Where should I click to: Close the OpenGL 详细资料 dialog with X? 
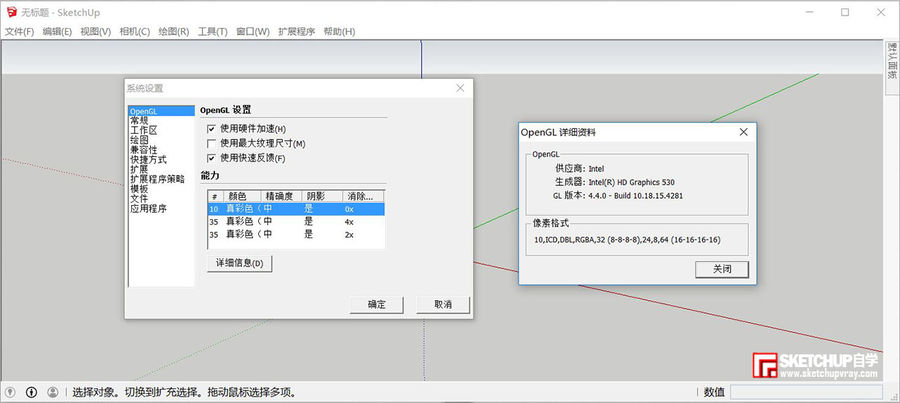pyautogui.click(x=743, y=132)
